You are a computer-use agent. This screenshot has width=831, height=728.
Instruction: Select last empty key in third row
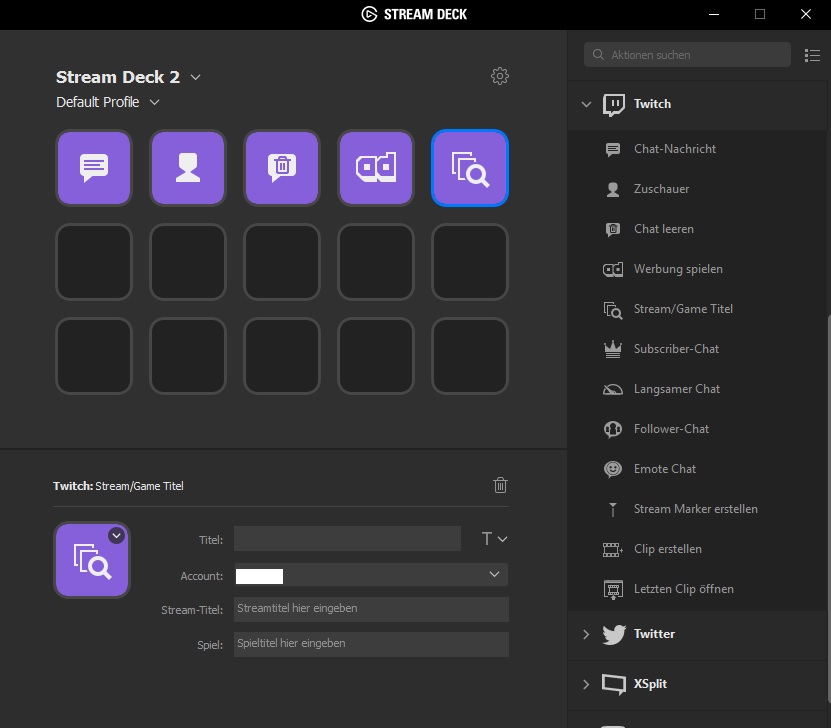(470, 356)
